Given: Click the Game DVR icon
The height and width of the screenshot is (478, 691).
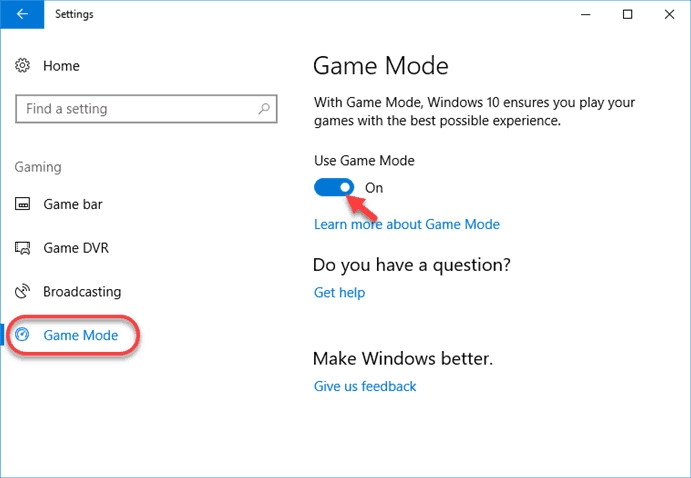Looking at the screenshot, I should pyautogui.click(x=23, y=248).
